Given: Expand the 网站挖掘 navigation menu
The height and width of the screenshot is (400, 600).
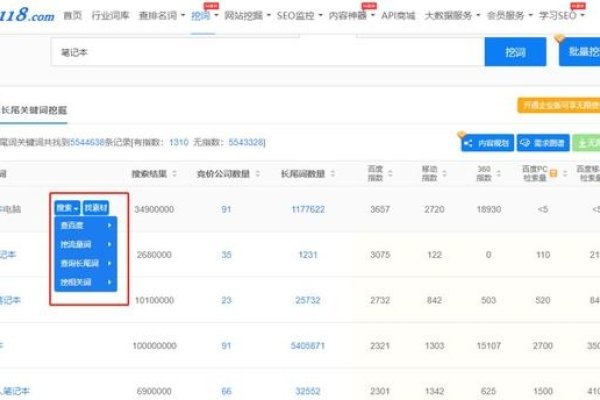Looking at the screenshot, I should click(247, 16).
